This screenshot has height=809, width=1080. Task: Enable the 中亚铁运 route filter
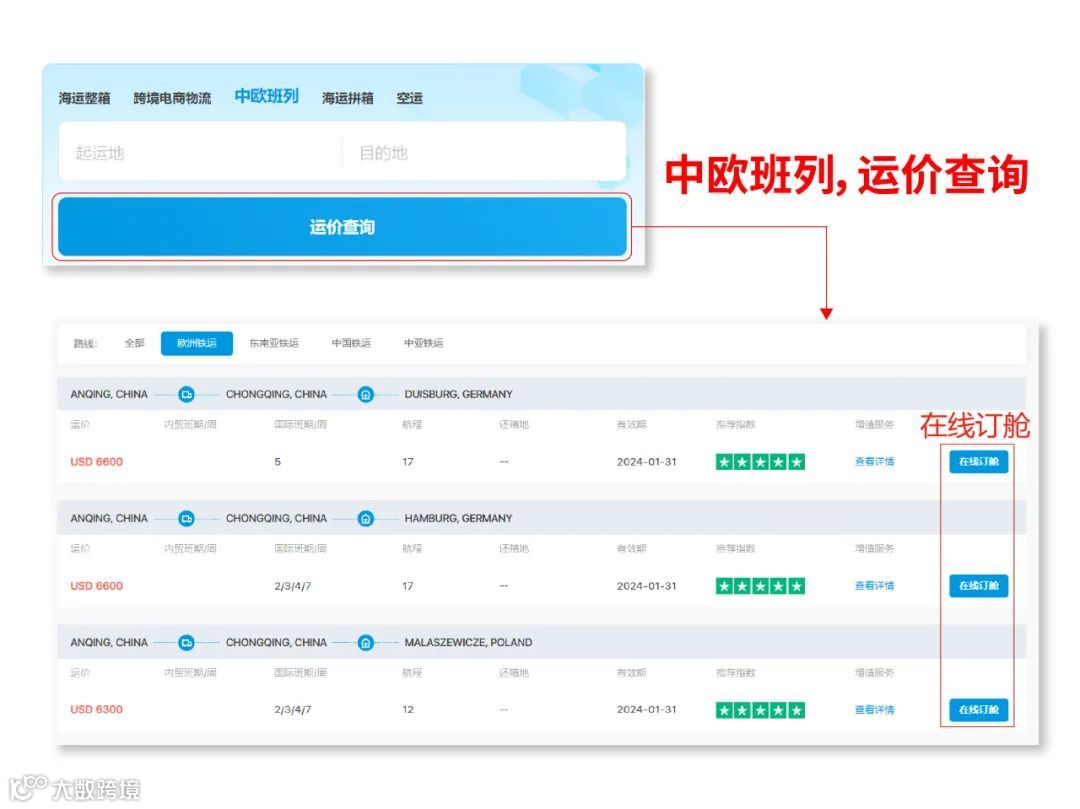pyautogui.click(x=424, y=343)
